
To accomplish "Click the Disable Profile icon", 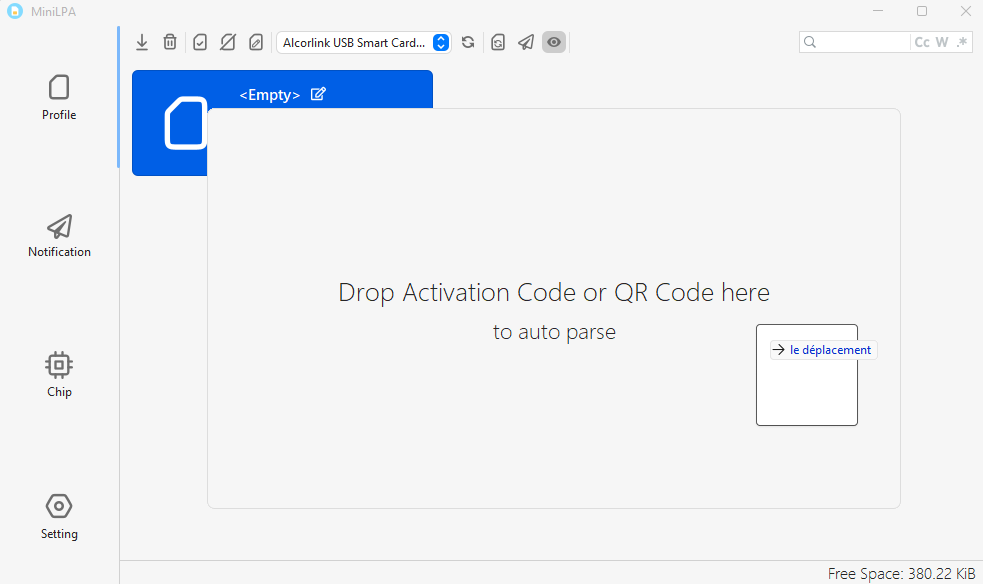I will pyautogui.click(x=228, y=42).
